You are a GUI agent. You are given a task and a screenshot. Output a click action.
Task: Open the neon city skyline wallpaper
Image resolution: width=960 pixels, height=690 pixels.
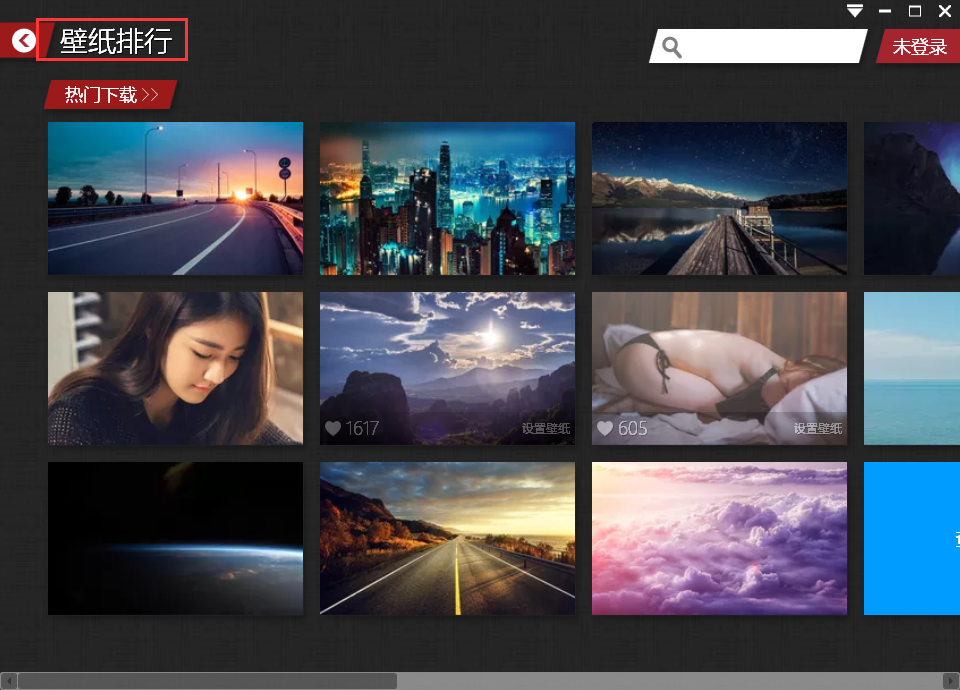447,198
